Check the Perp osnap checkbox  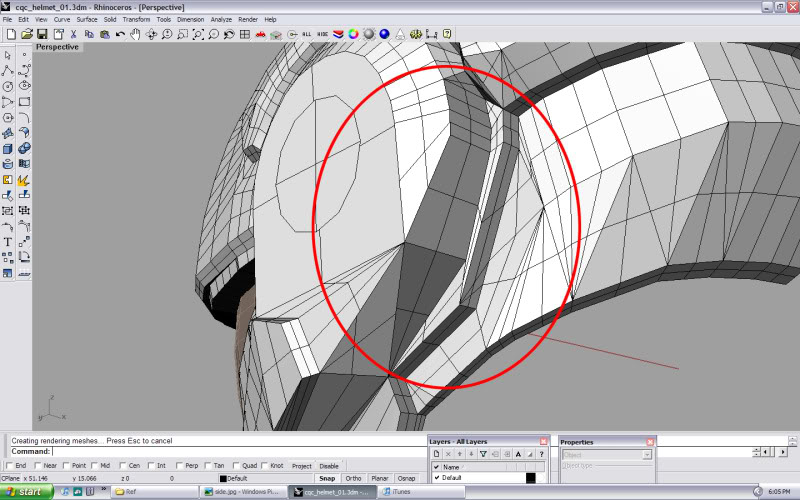[x=179, y=466]
